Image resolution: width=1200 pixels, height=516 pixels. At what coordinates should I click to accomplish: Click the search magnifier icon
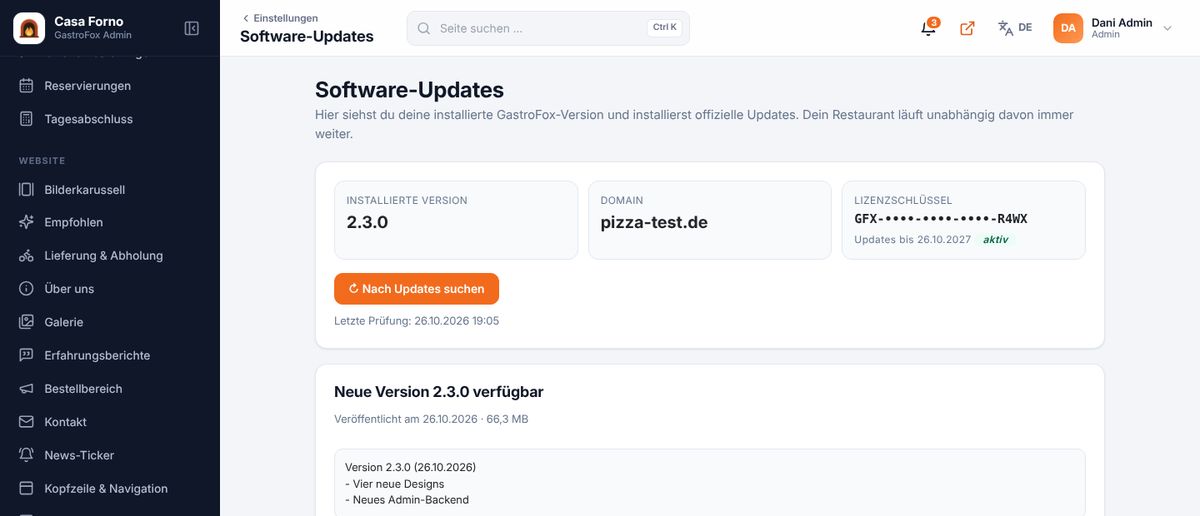click(424, 28)
